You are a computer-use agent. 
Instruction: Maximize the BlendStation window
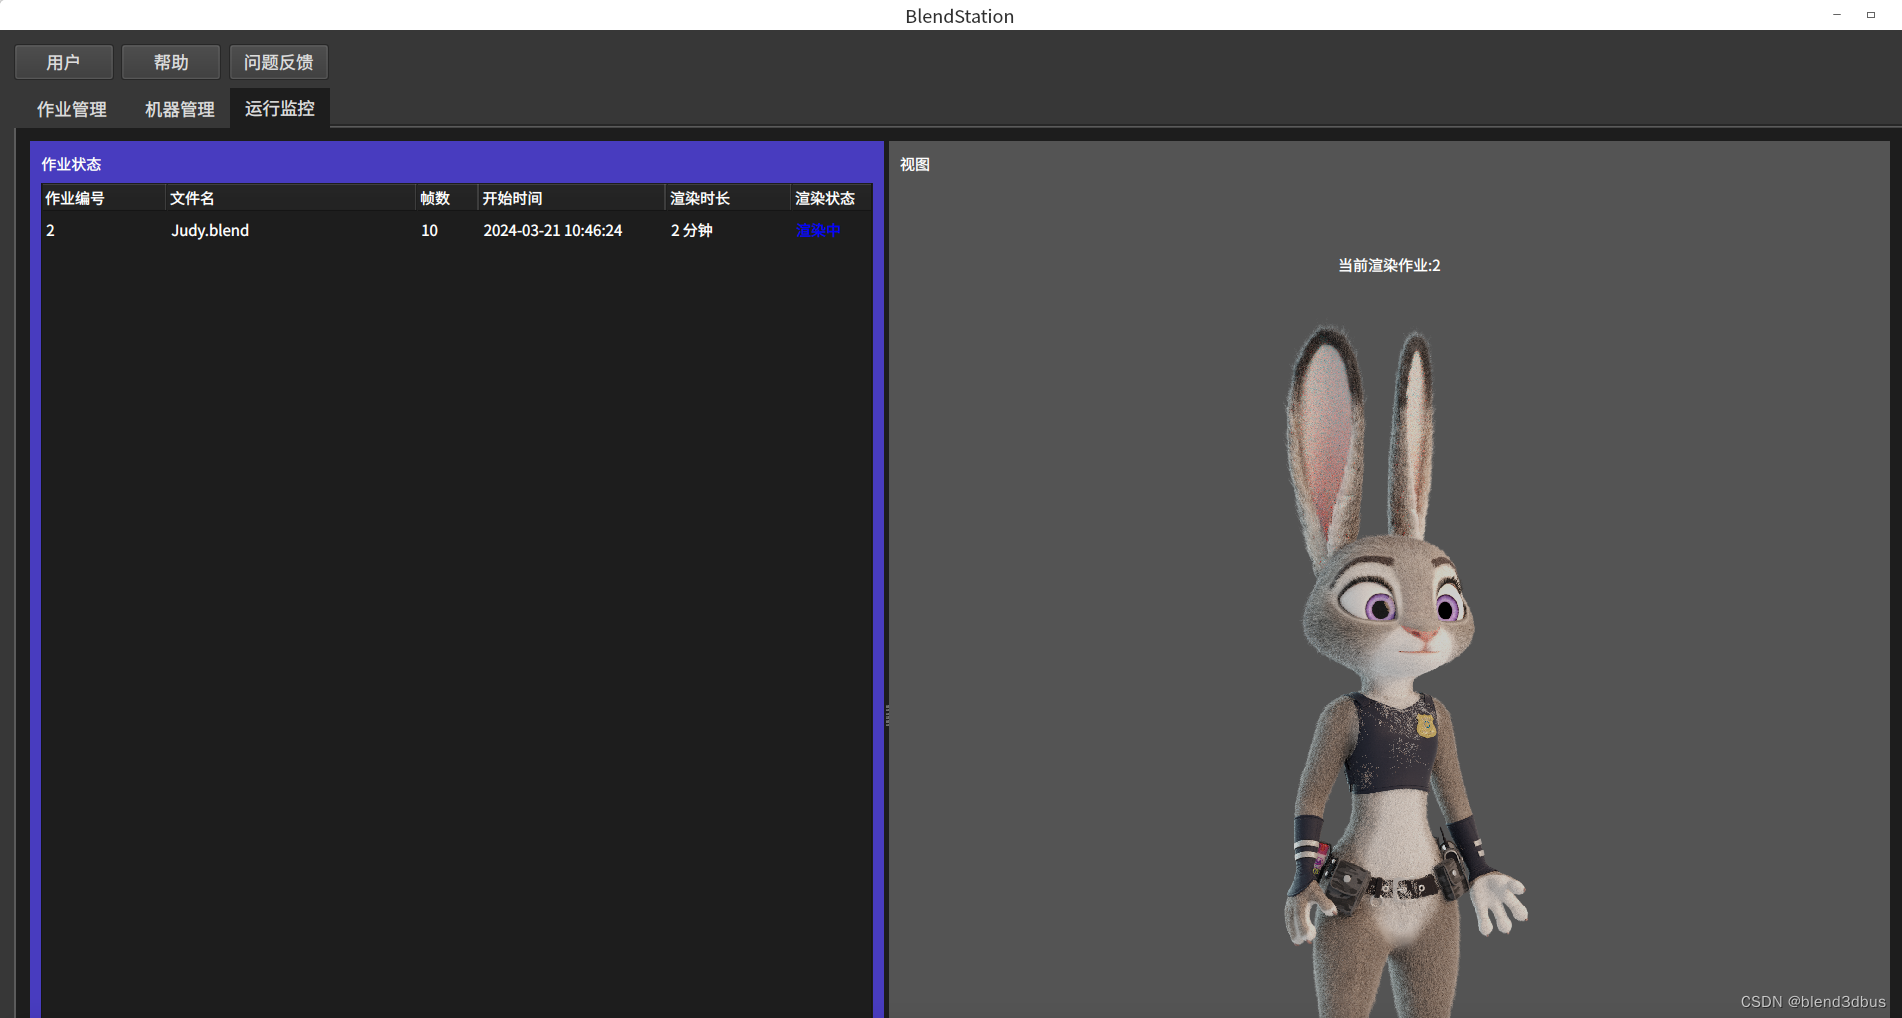(1871, 15)
